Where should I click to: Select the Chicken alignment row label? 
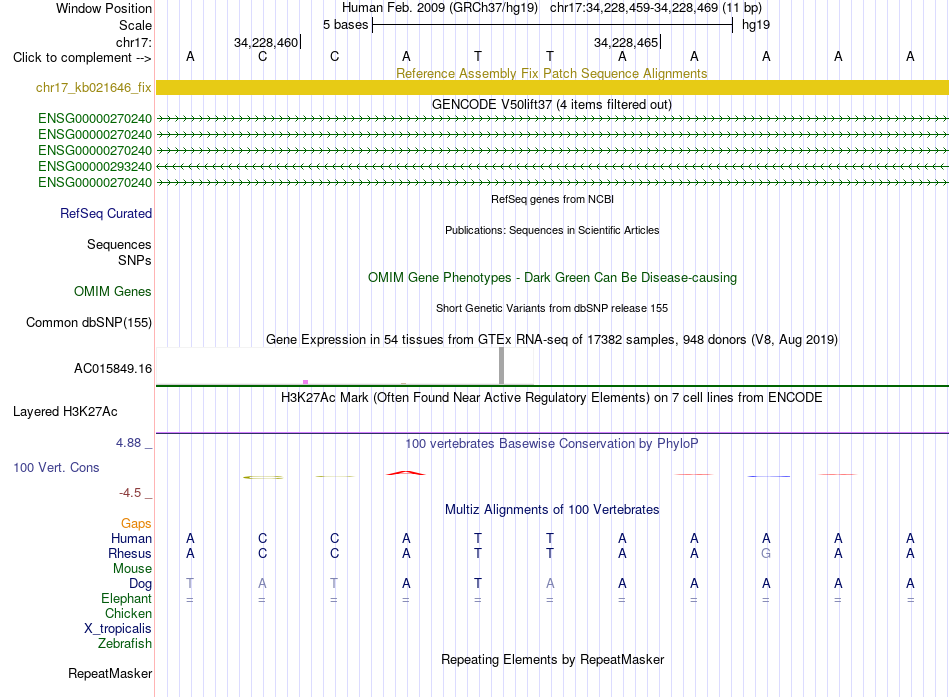(x=128, y=613)
